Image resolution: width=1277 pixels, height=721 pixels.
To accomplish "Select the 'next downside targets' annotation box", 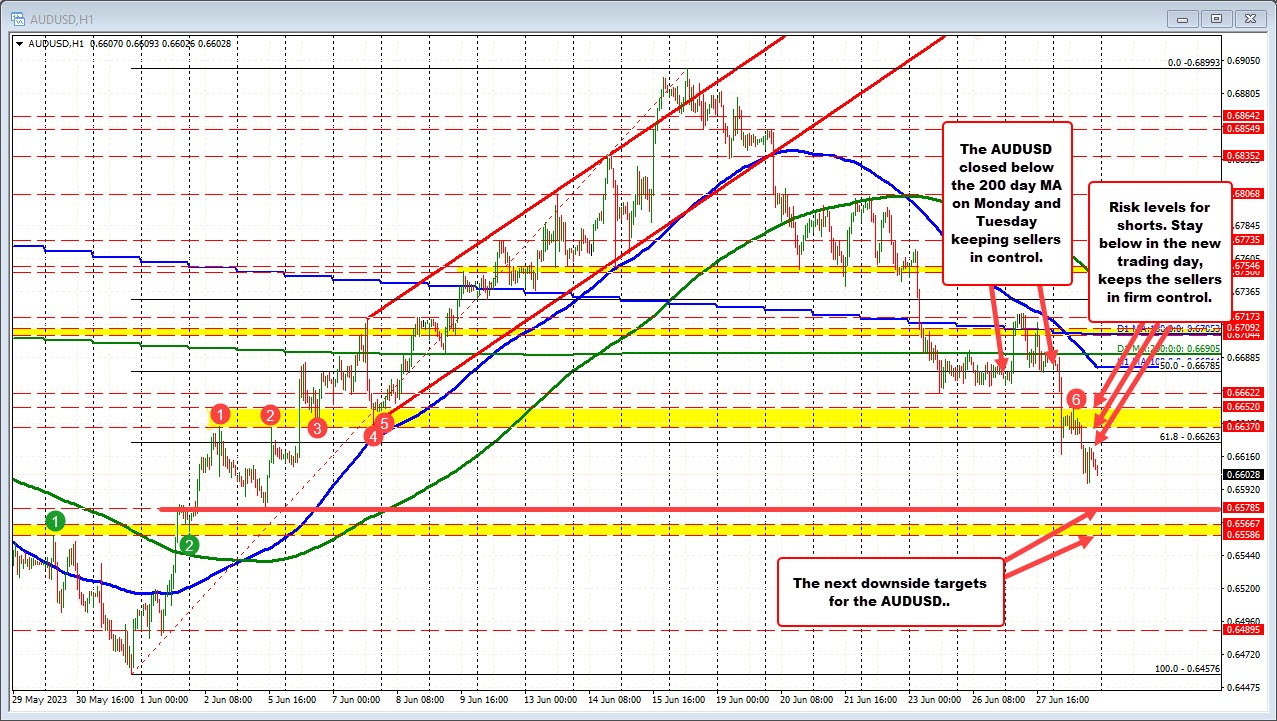I will 889,592.
